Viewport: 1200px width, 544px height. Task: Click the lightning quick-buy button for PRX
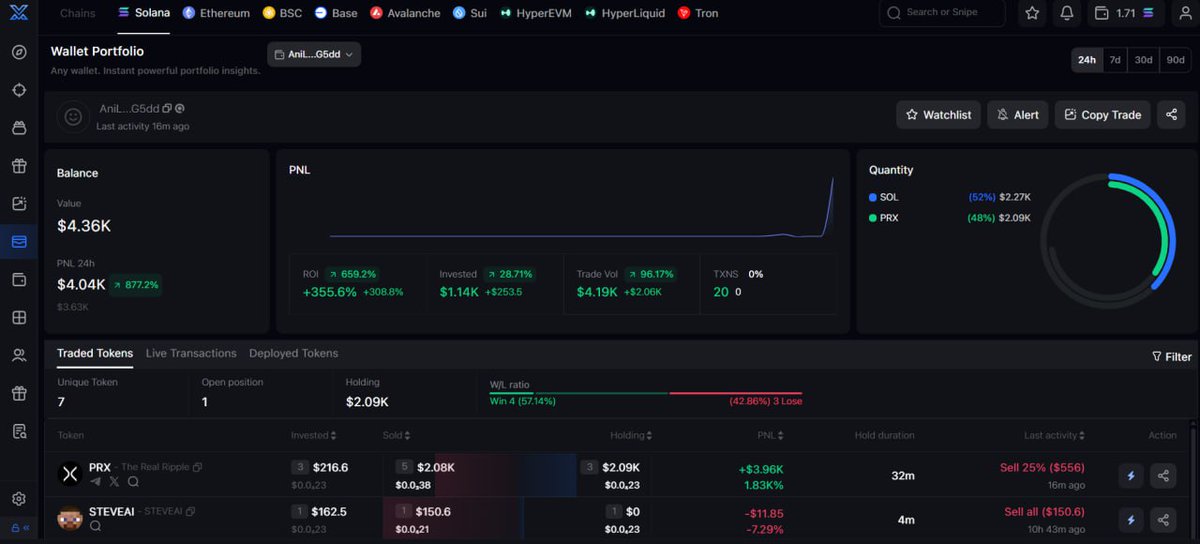[1131, 476]
